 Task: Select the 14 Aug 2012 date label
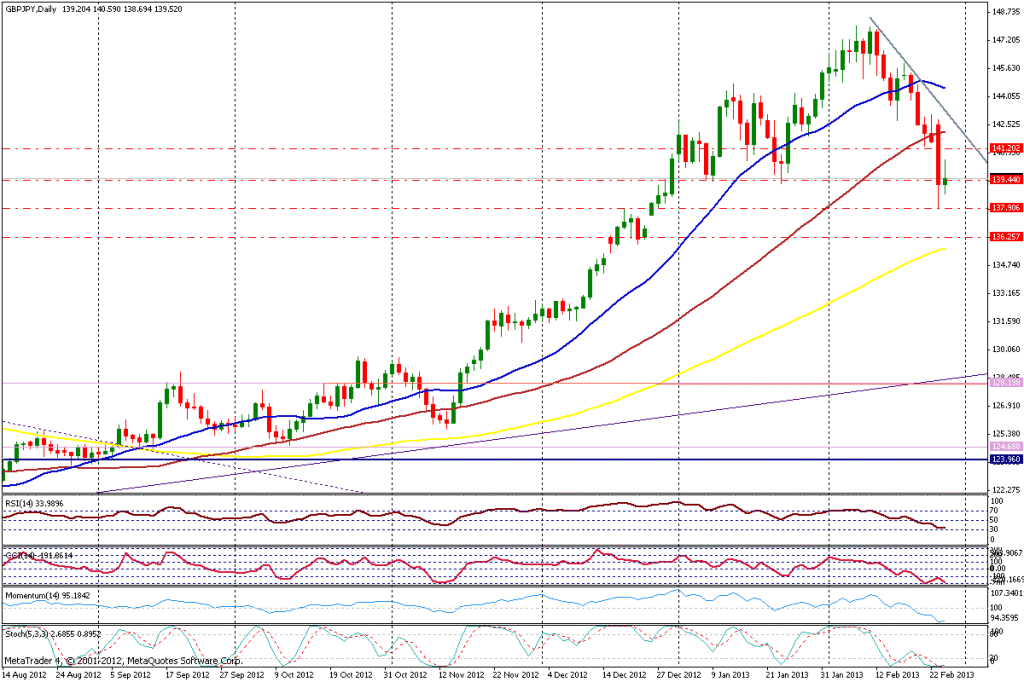[x=22, y=676]
